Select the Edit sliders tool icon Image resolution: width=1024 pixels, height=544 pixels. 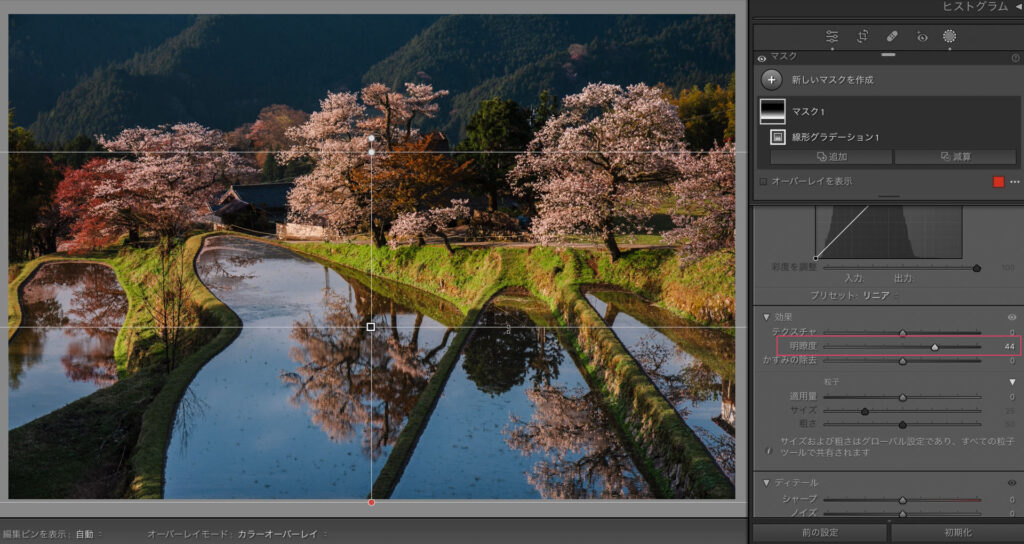tap(832, 36)
